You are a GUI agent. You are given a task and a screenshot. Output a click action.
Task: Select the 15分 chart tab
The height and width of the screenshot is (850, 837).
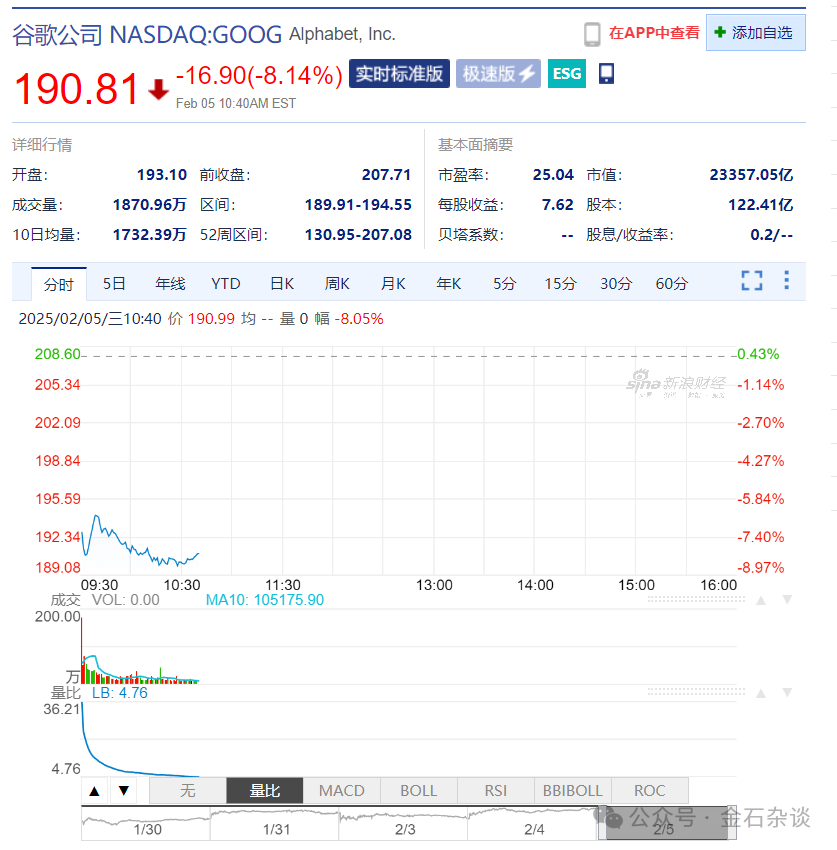click(x=560, y=284)
